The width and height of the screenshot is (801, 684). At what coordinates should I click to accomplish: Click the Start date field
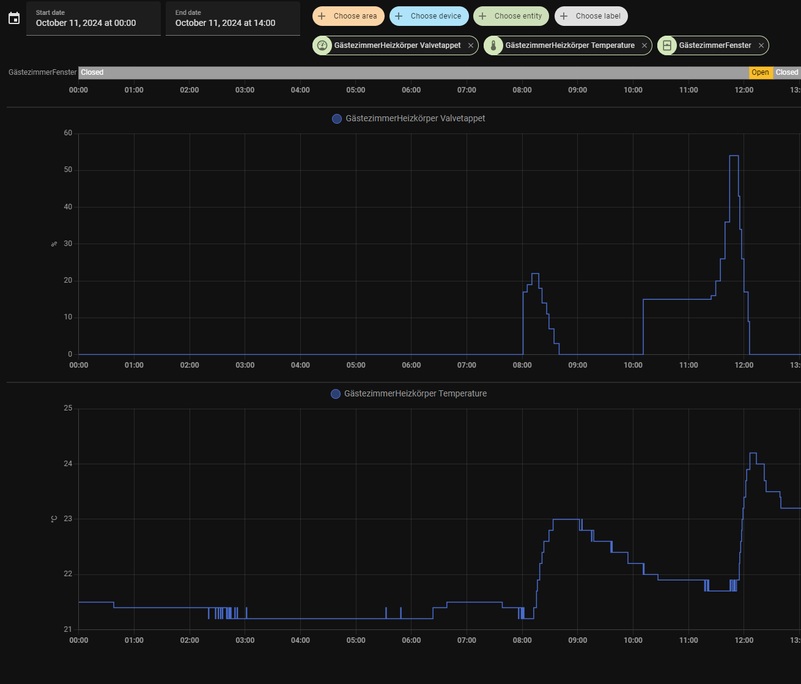92,18
